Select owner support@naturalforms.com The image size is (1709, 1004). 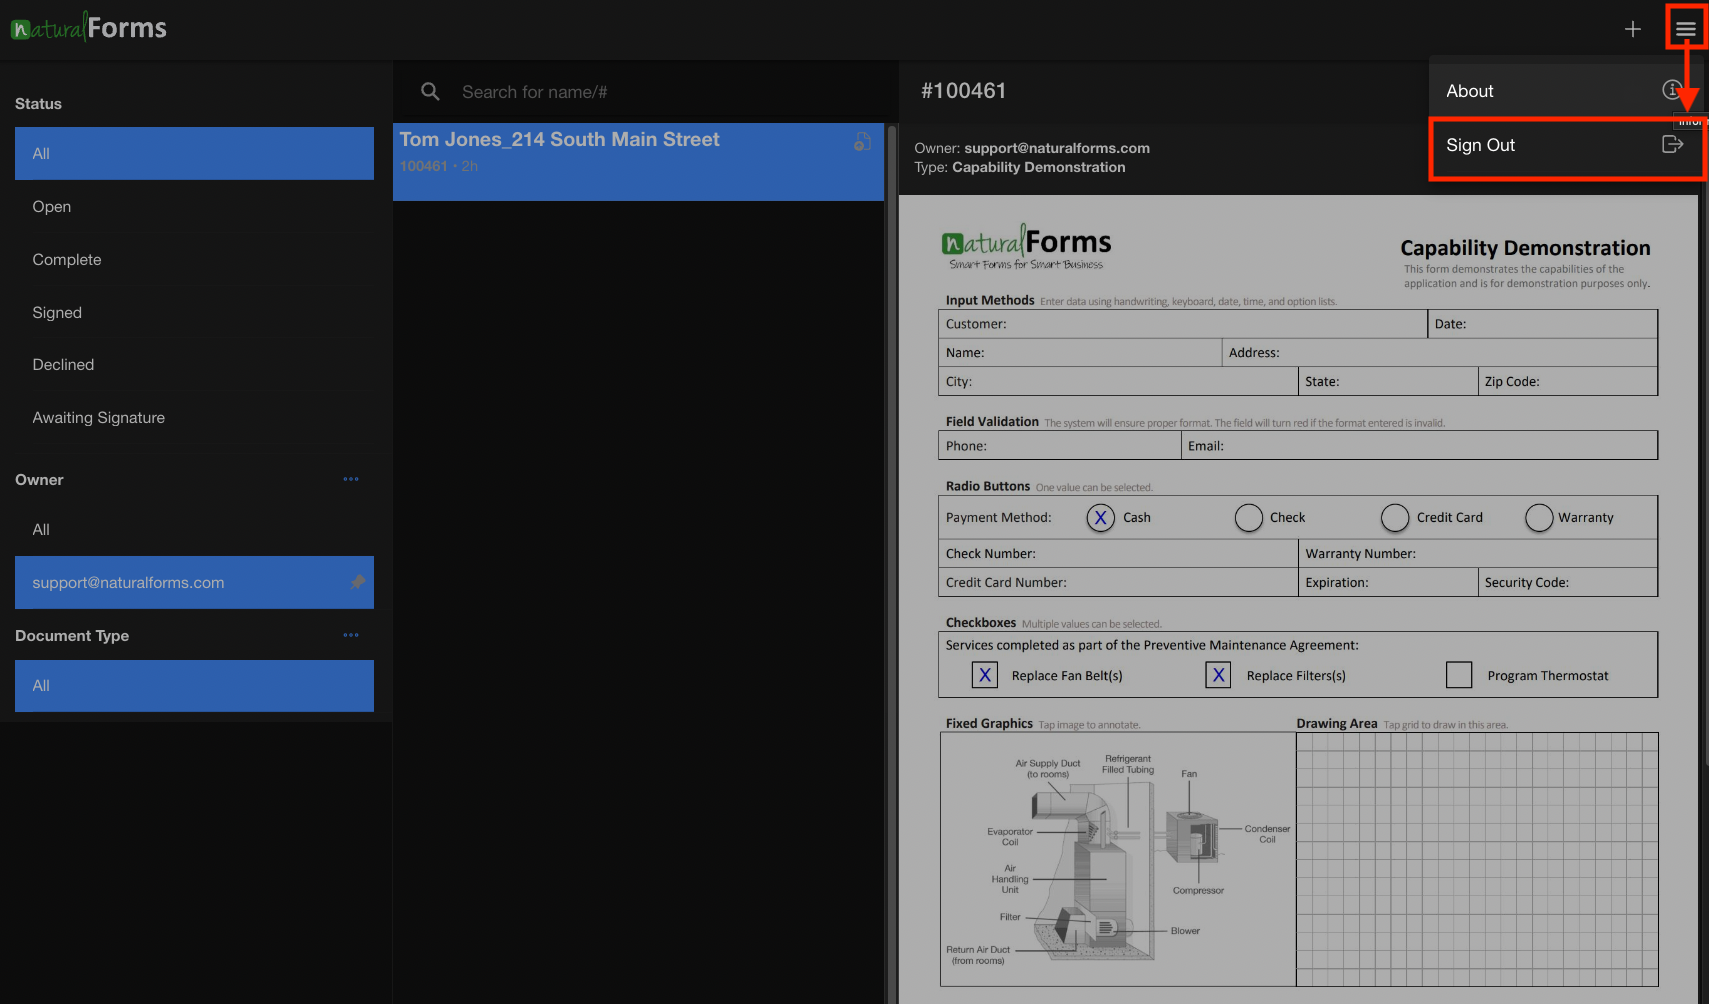pyautogui.click(x=194, y=582)
